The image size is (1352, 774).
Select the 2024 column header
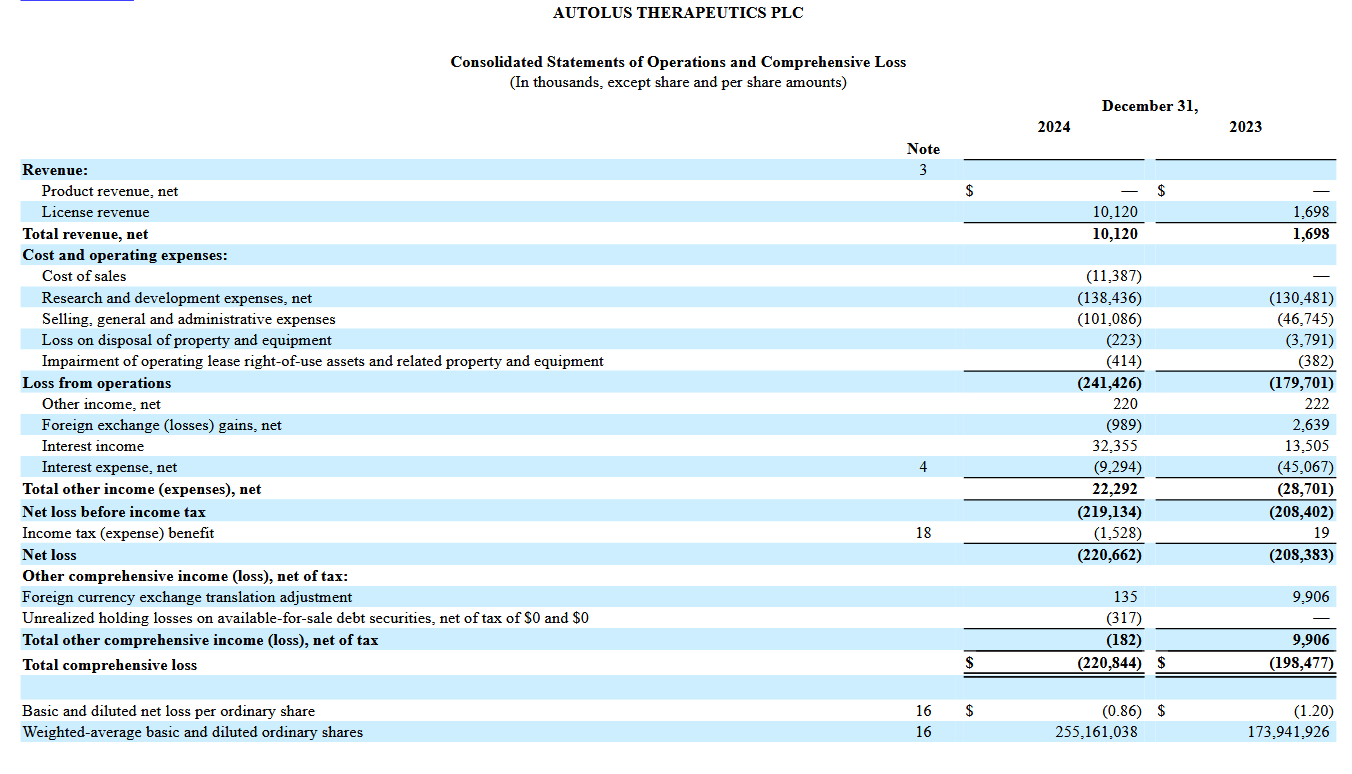[1053, 127]
